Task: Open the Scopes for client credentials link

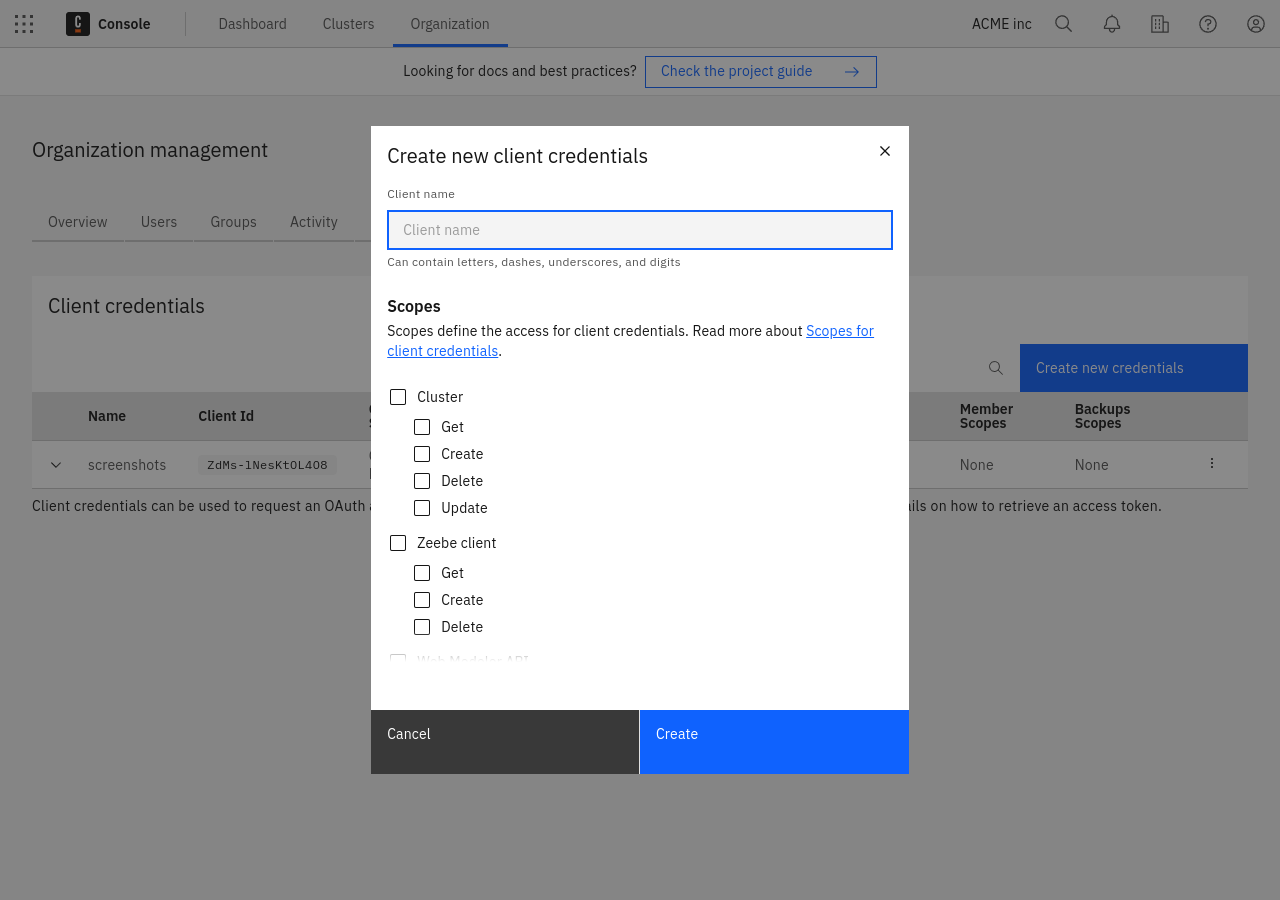Action: pos(839,331)
